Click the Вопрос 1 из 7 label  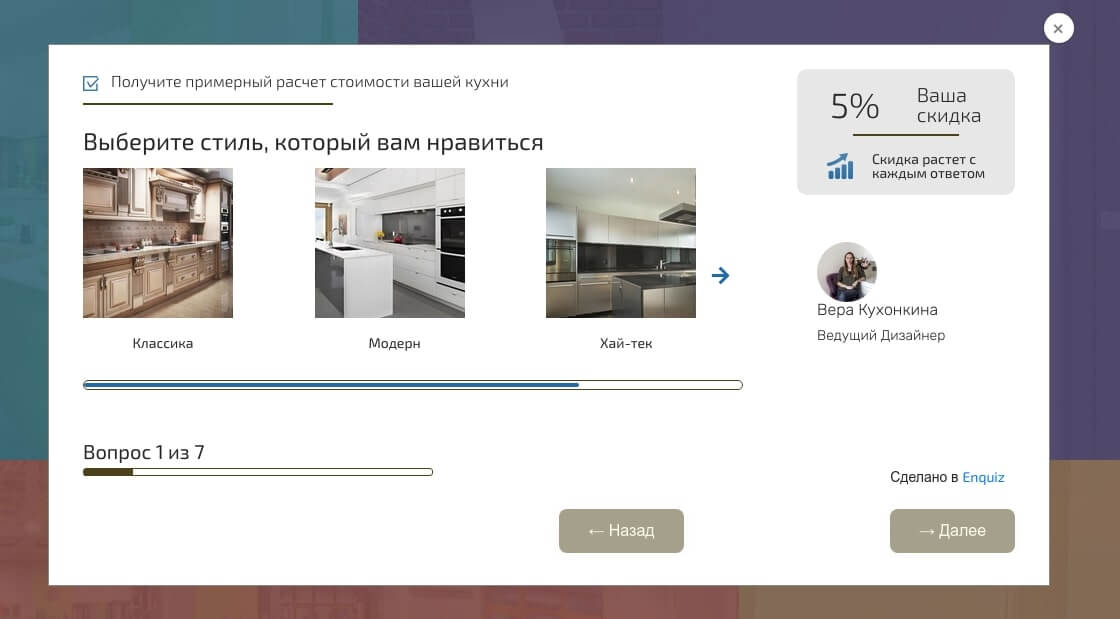tap(143, 452)
